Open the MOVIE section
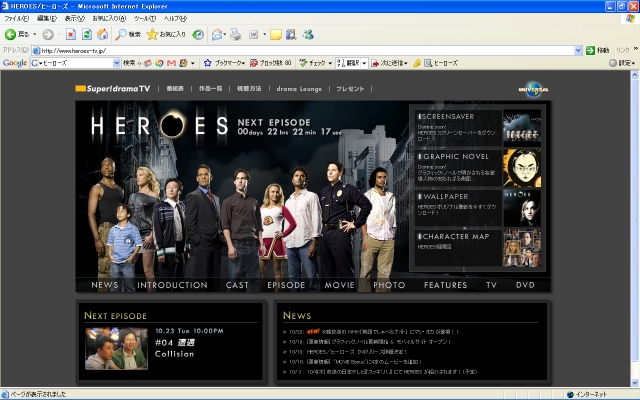The height and width of the screenshot is (400, 640). (x=340, y=285)
